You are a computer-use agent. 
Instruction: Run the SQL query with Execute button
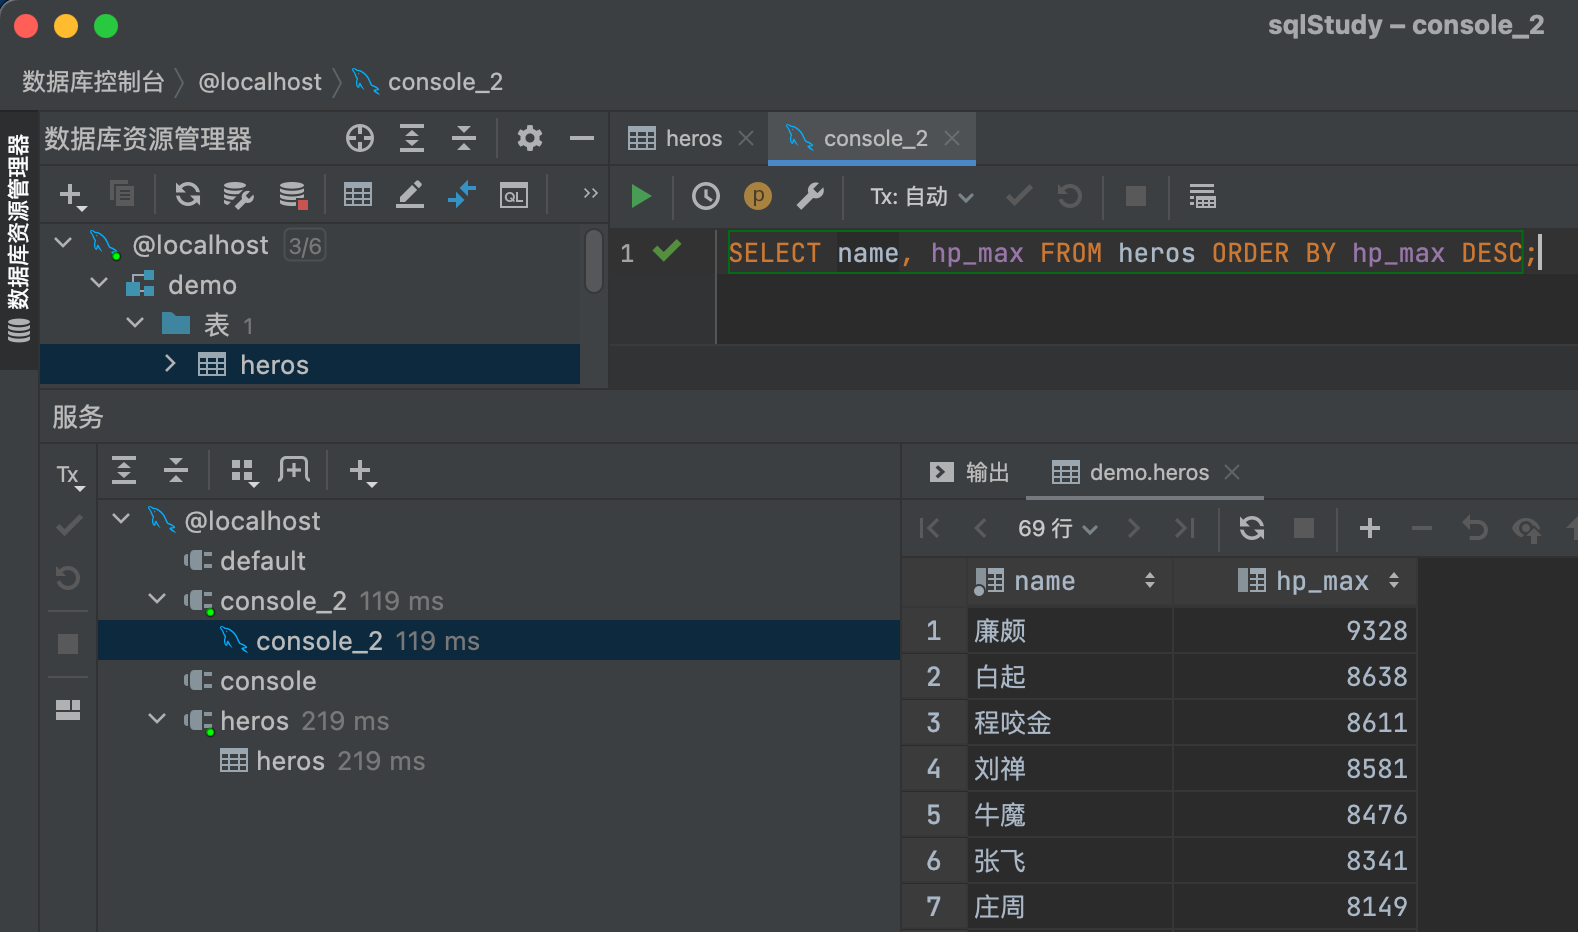641,196
